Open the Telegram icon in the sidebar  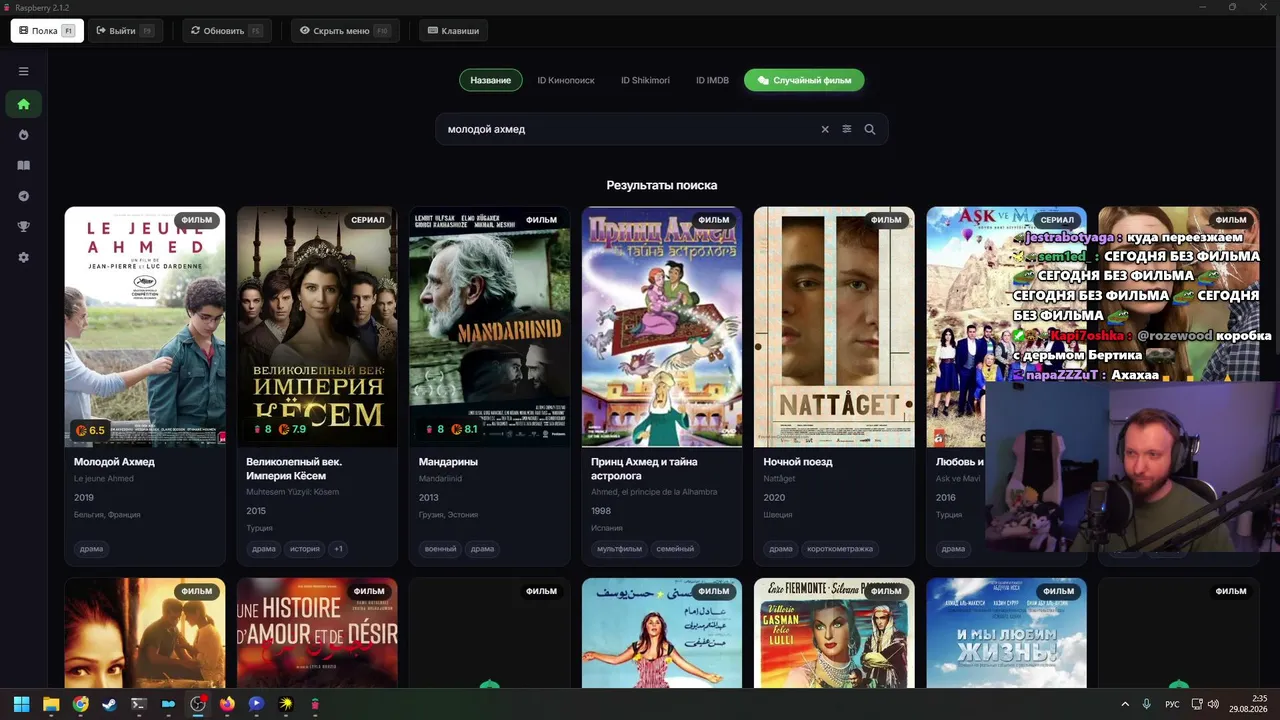(23, 196)
